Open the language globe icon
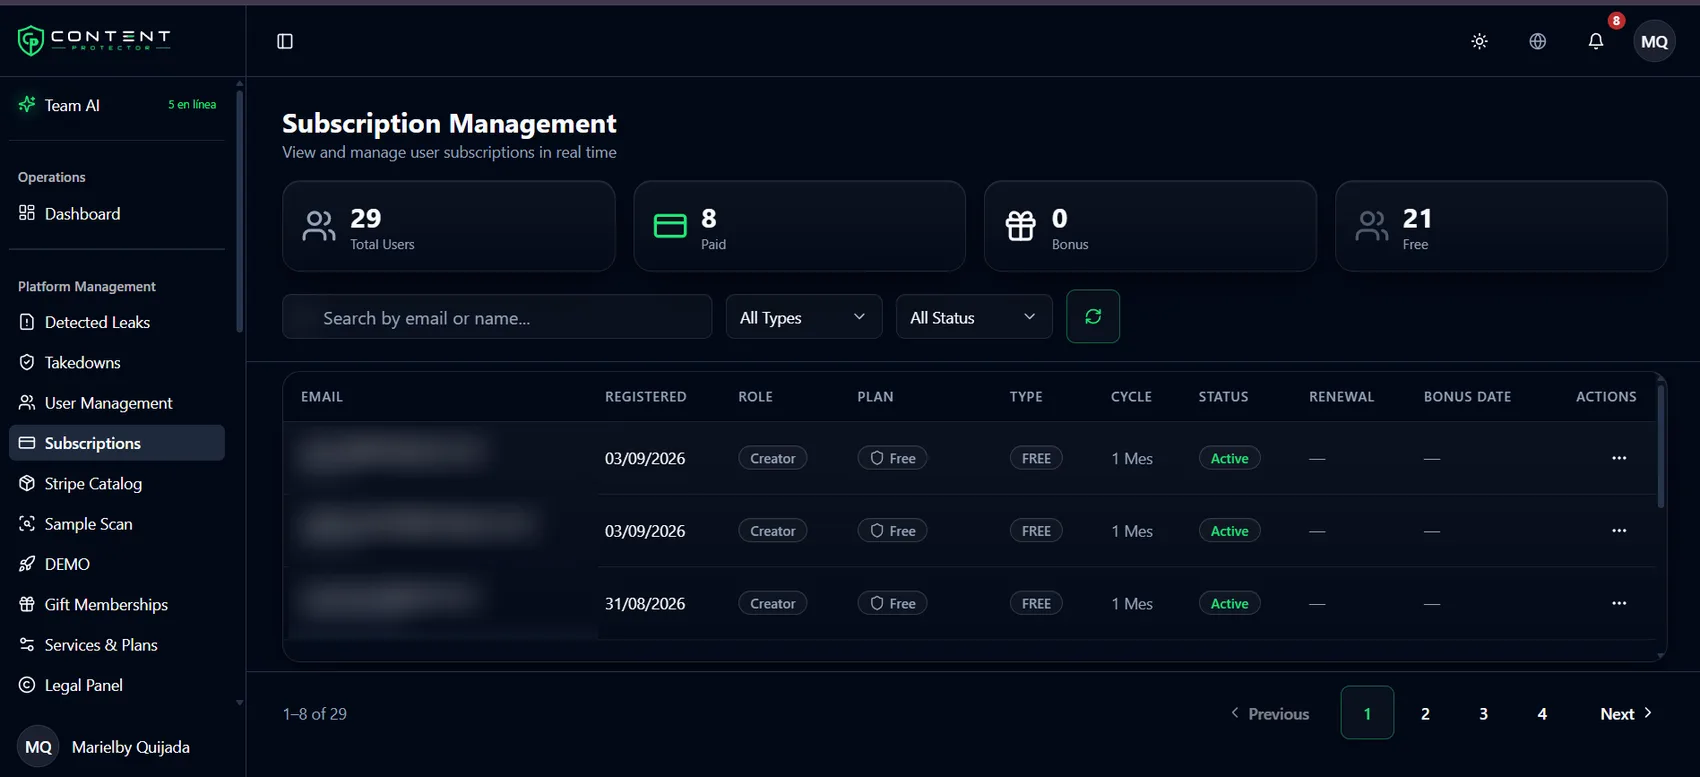1700x777 pixels. pyautogui.click(x=1538, y=41)
